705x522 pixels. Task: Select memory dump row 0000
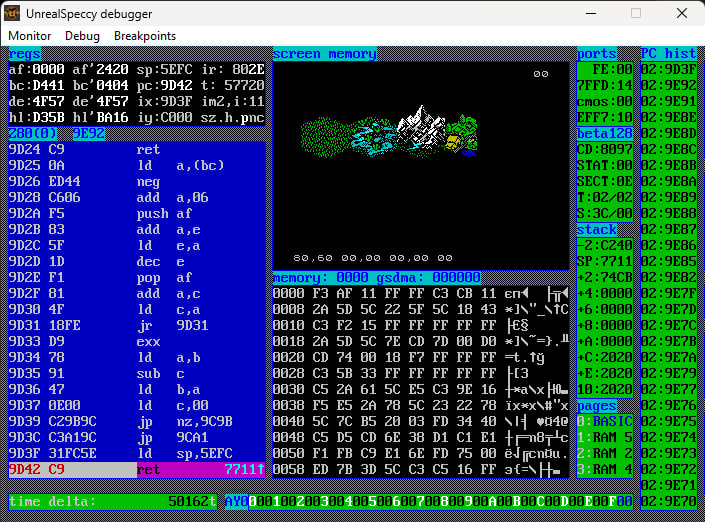pos(421,294)
